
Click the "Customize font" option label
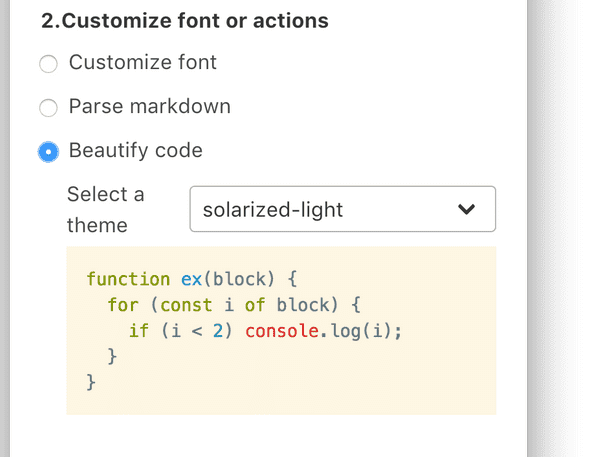(x=142, y=63)
